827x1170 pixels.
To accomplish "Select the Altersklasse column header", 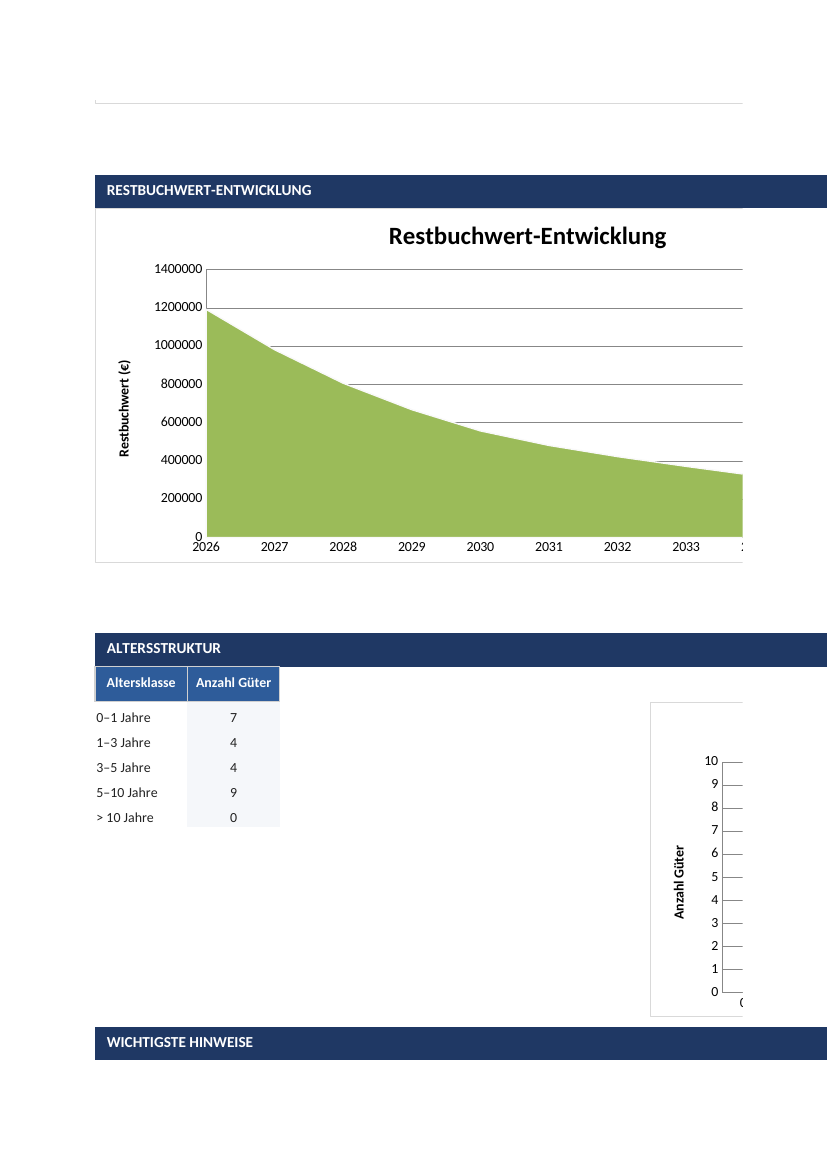I will click(141, 683).
